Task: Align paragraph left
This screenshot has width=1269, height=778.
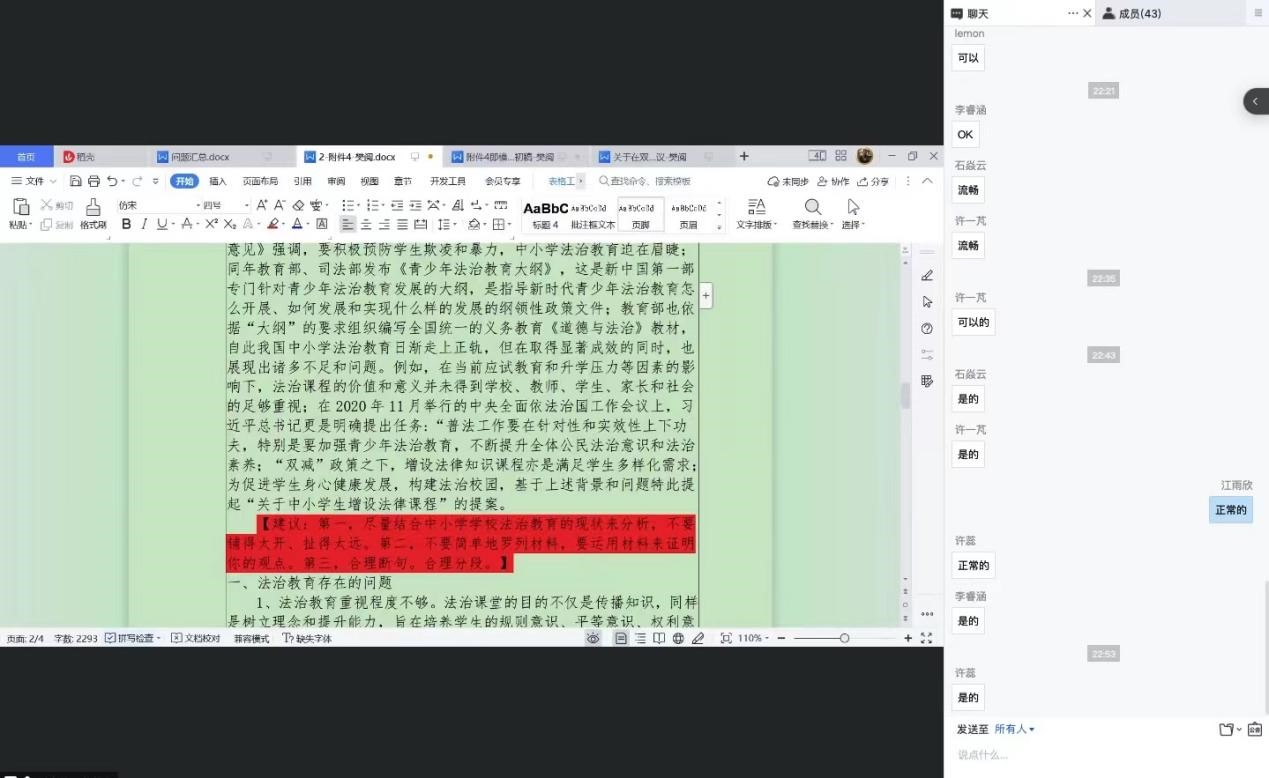Action: click(348, 224)
